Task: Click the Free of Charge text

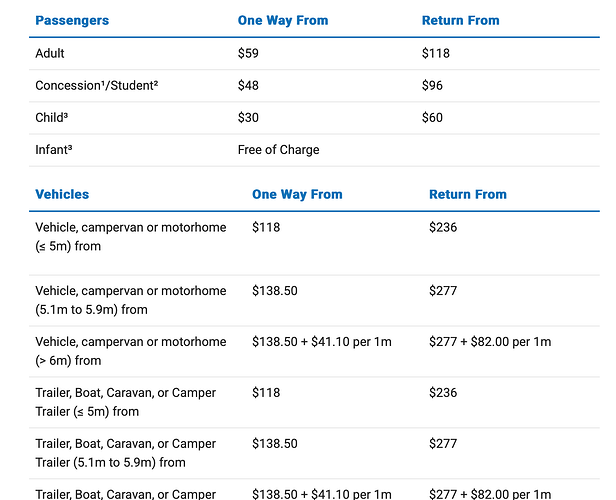Action: point(279,150)
